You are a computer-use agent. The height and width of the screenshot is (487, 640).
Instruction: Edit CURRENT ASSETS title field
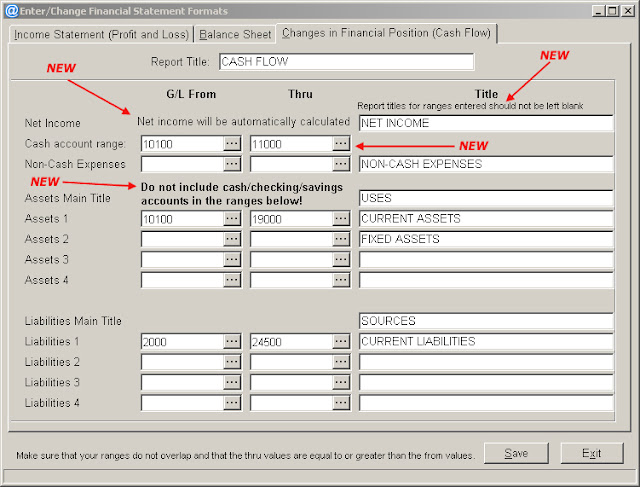(486, 219)
